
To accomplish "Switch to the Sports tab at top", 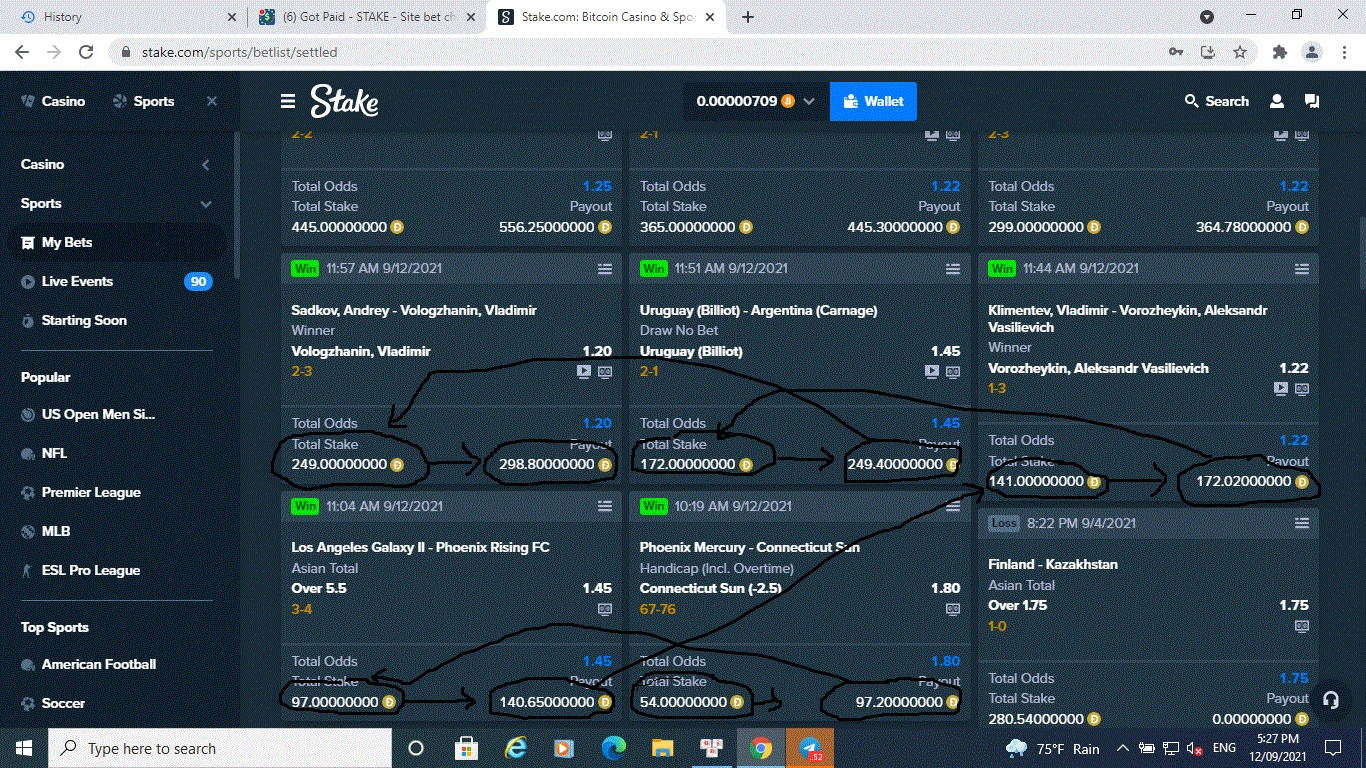I will click(x=144, y=101).
